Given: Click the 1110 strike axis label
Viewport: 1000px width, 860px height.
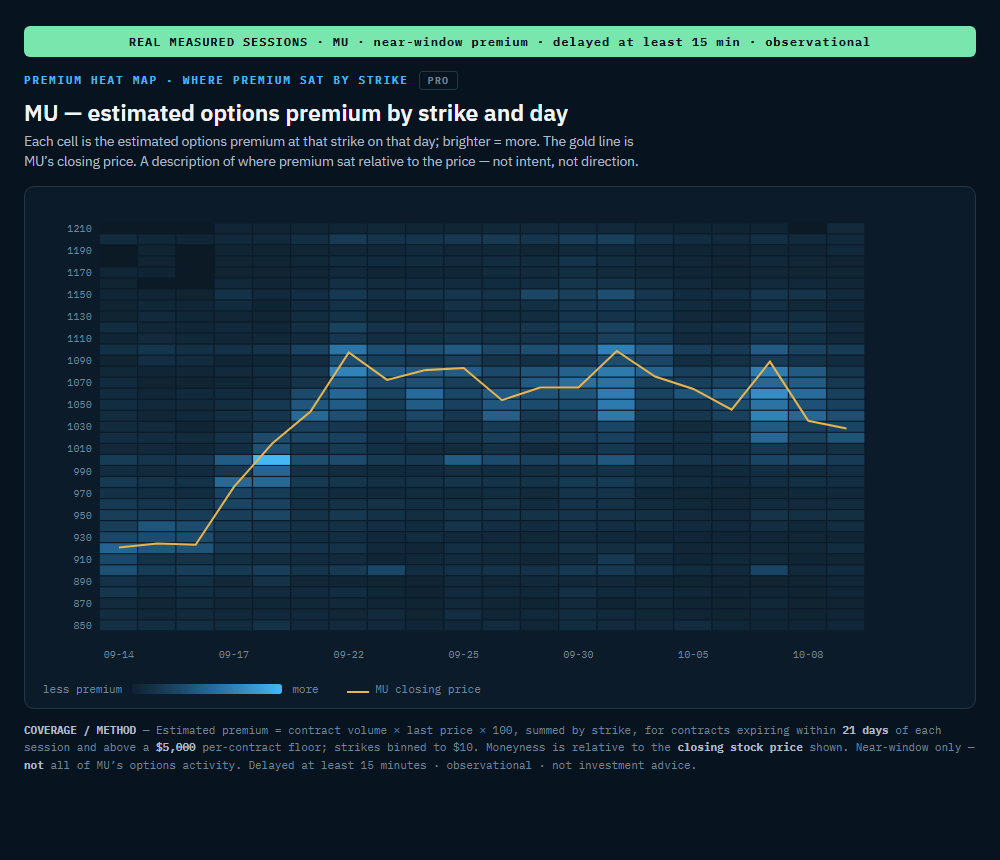Looking at the screenshot, I should point(80,339).
